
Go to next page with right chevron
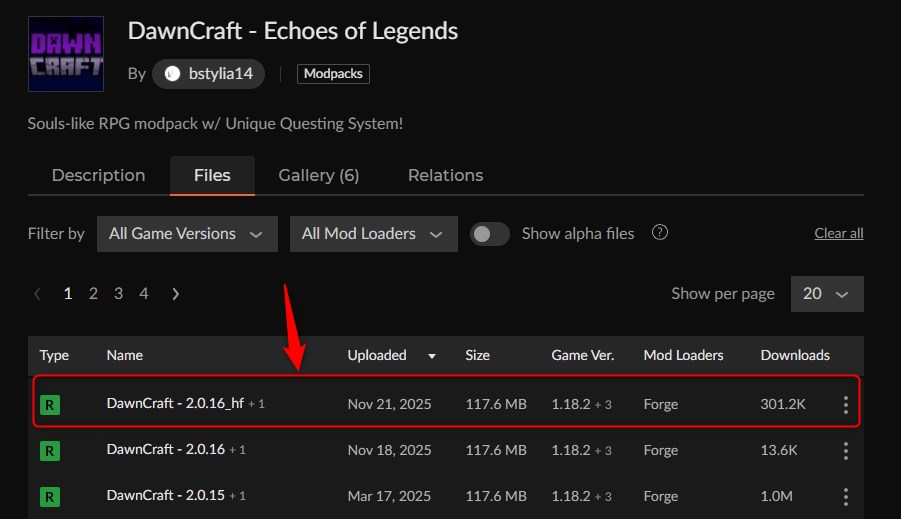(176, 294)
